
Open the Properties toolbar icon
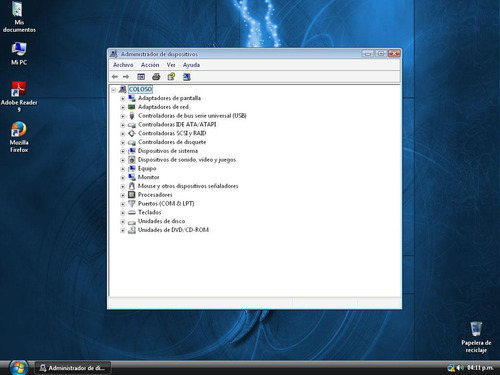click(x=141, y=77)
